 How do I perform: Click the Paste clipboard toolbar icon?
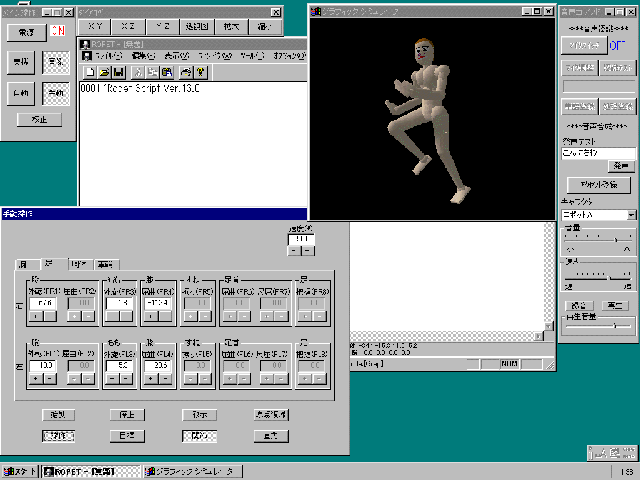tap(166, 72)
